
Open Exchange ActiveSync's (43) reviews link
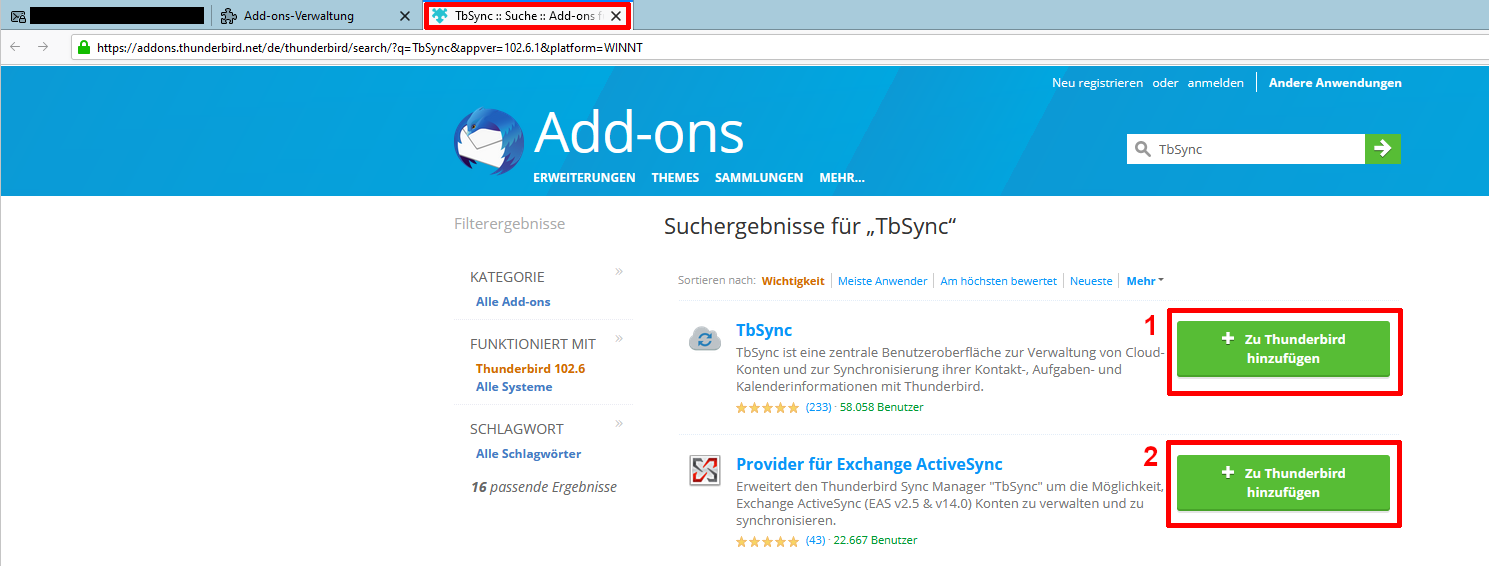pyautogui.click(x=815, y=540)
